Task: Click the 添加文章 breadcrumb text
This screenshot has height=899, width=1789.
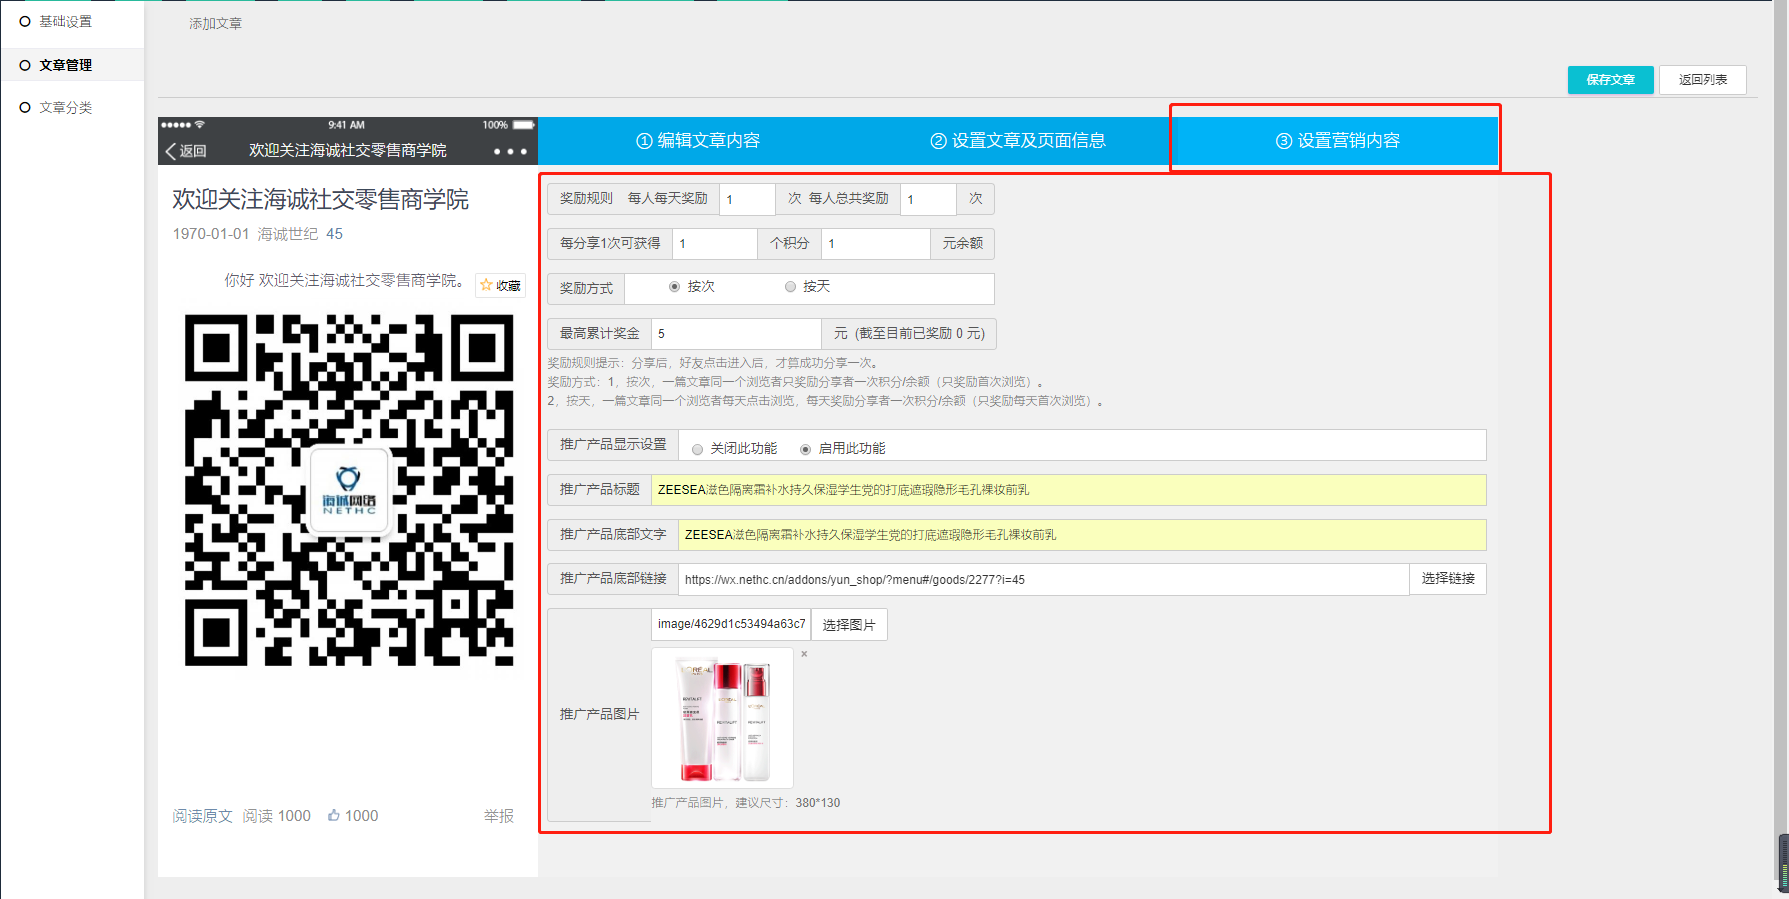Action: [215, 23]
